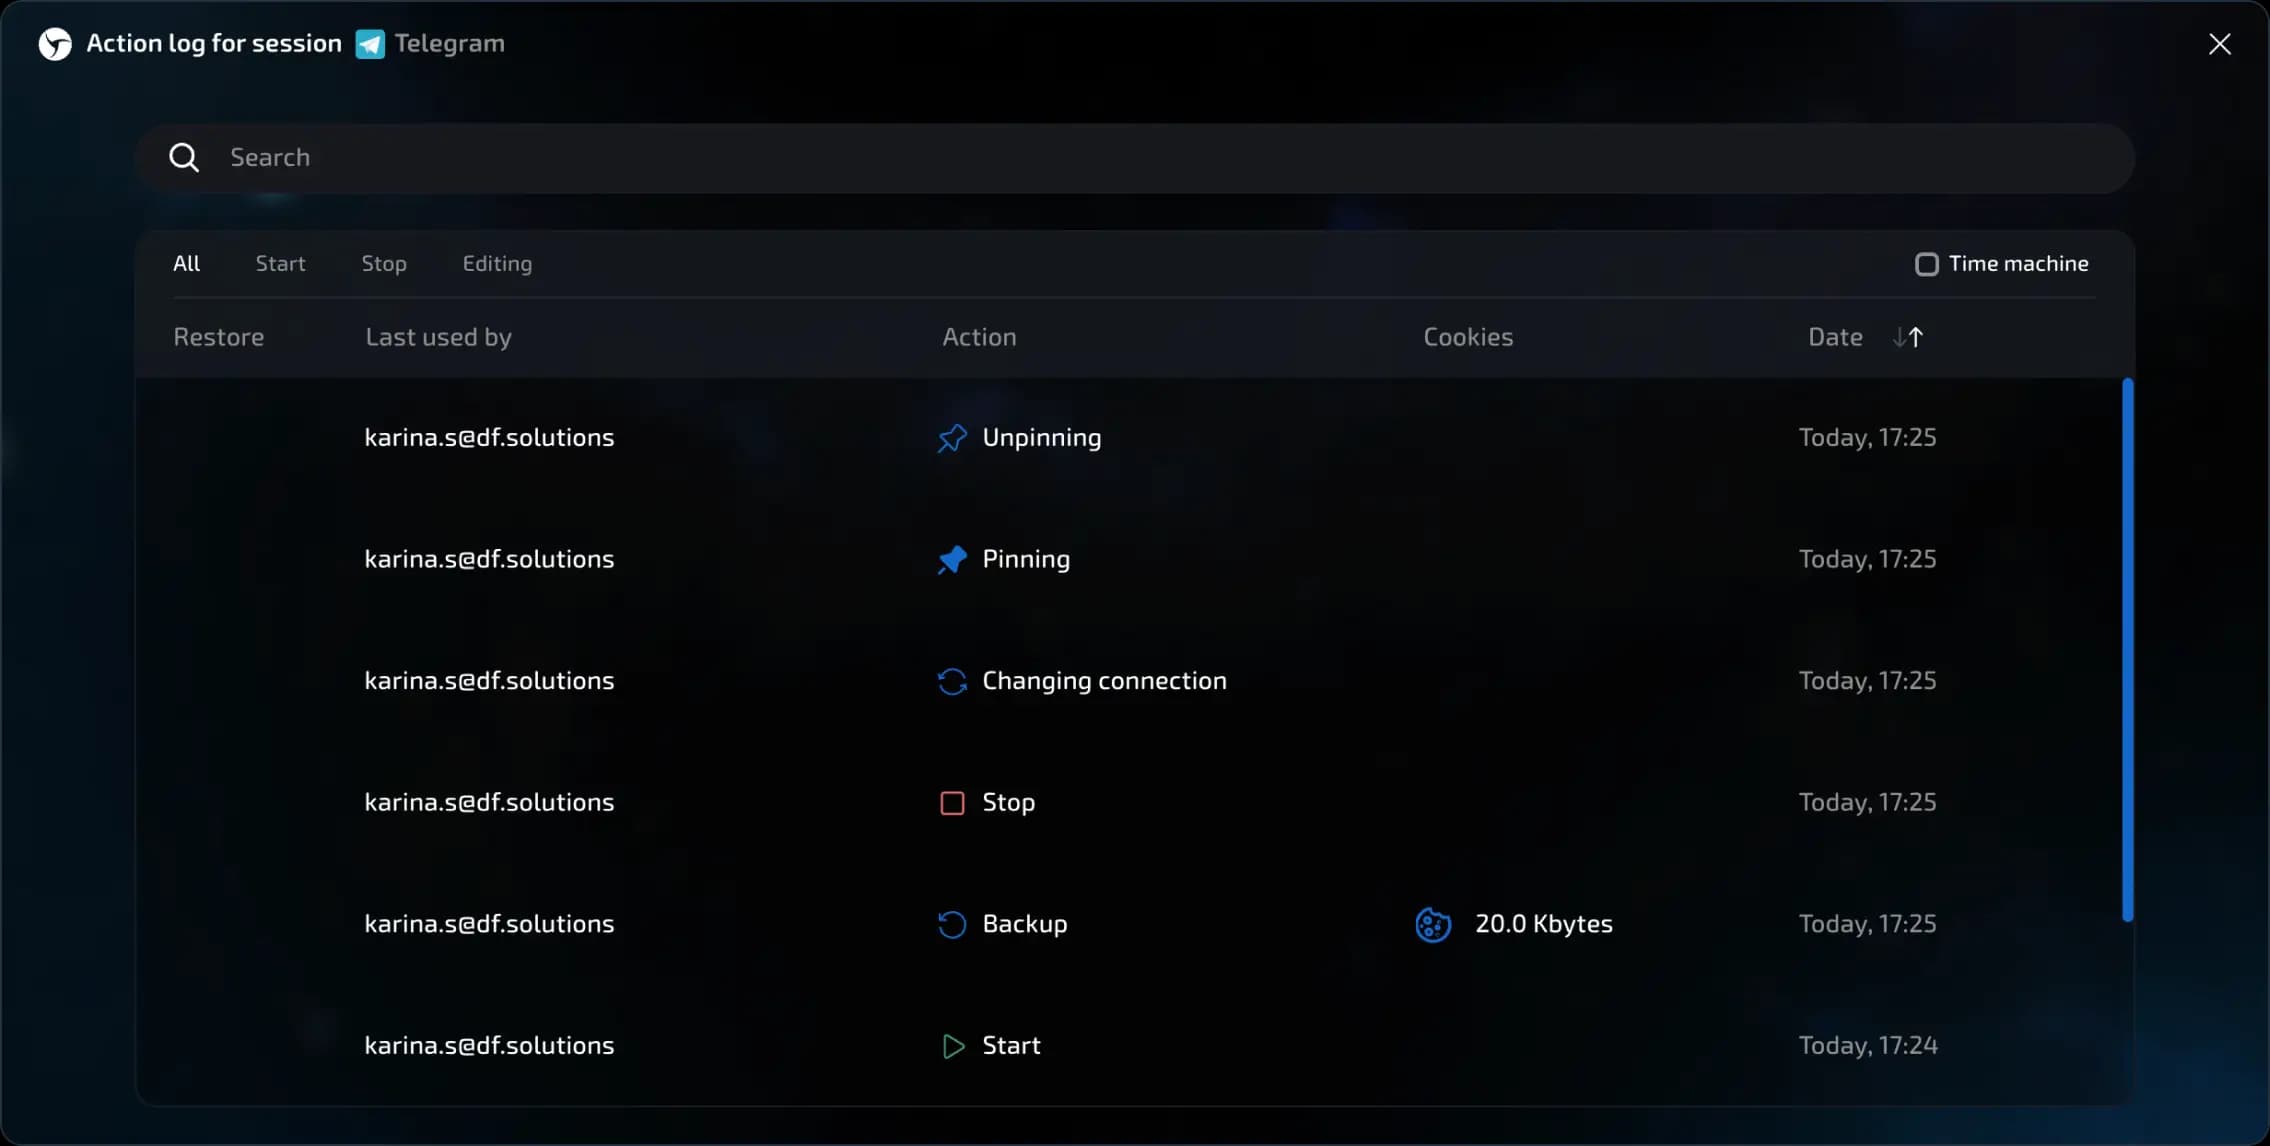
Task: Click the search magnifier icon
Action: pyautogui.click(x=184, y=157)
